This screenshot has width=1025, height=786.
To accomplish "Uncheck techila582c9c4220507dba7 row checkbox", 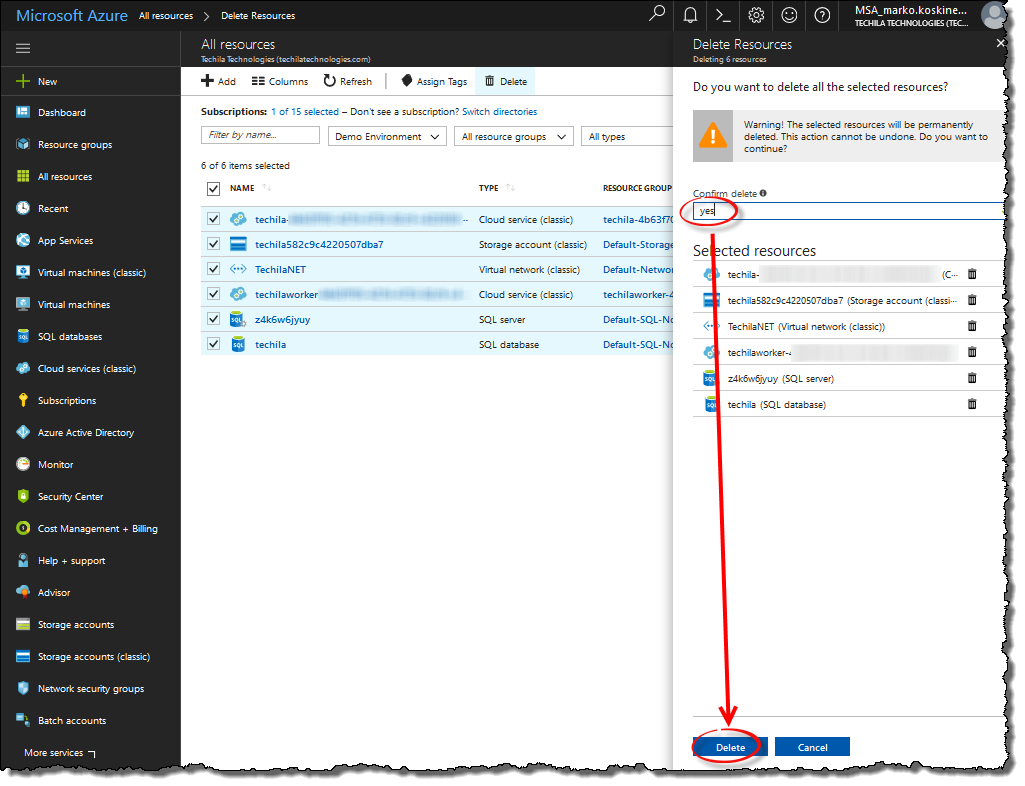I will point(213,244).
